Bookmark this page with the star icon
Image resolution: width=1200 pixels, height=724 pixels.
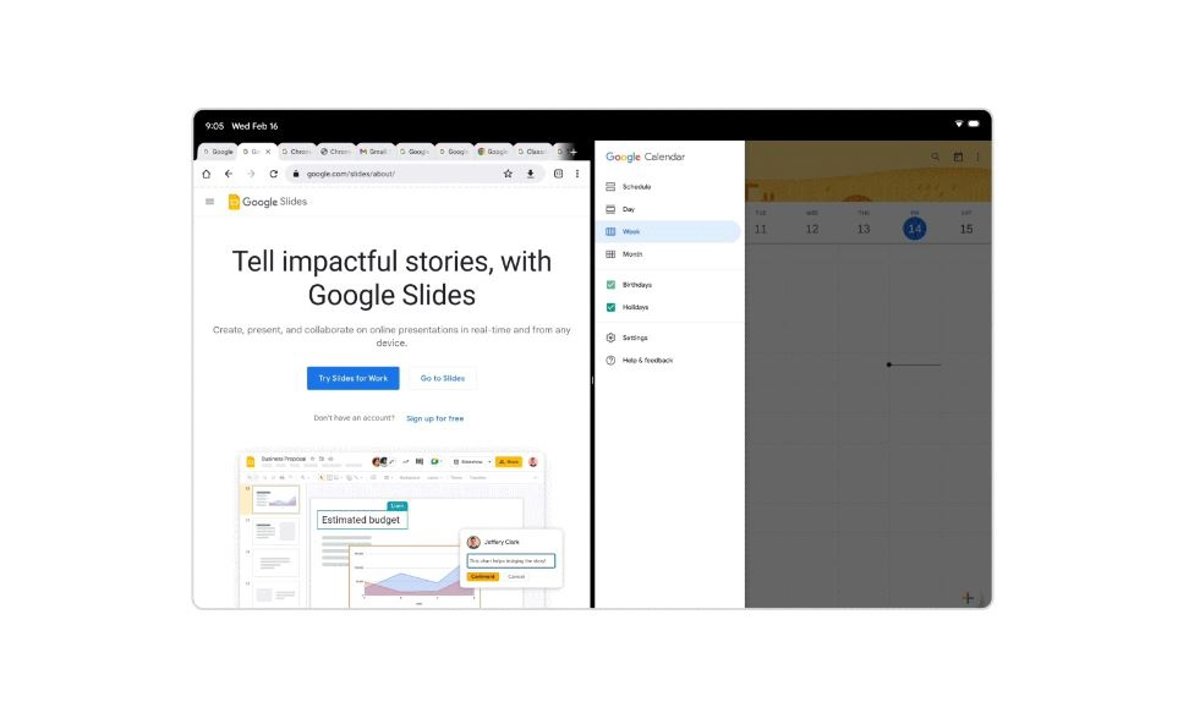[508, 174]
